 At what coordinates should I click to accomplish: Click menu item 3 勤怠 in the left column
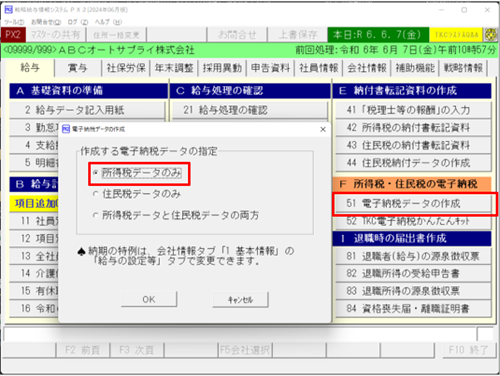(x=34, y=127)
